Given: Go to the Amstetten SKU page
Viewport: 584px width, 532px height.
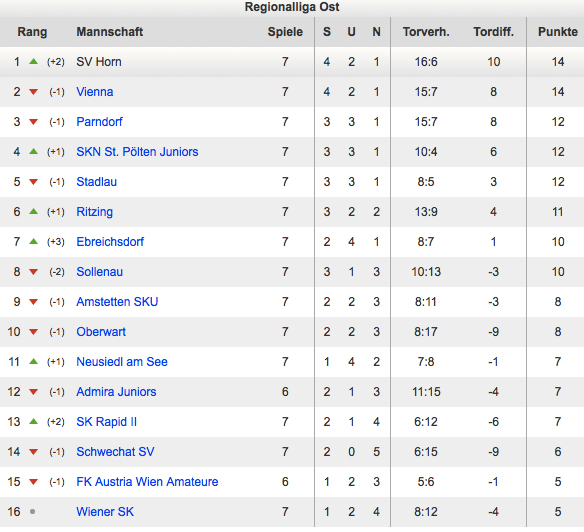Looking at the screenshot, I should tap(117, 302).
